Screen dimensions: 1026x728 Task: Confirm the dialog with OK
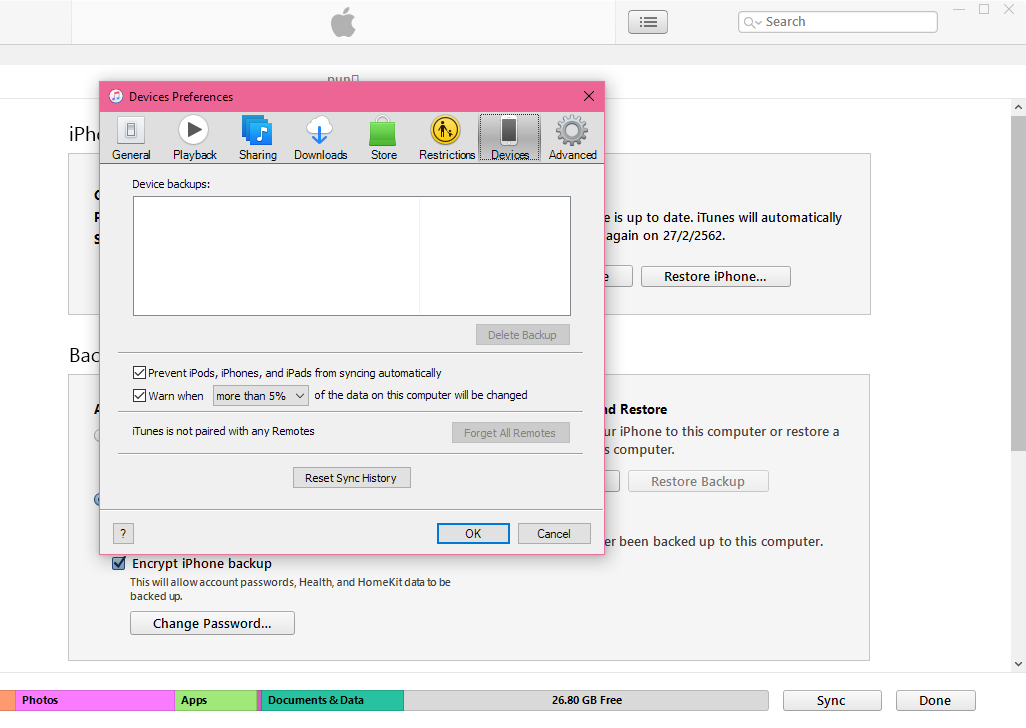click(x=473, y=534)
